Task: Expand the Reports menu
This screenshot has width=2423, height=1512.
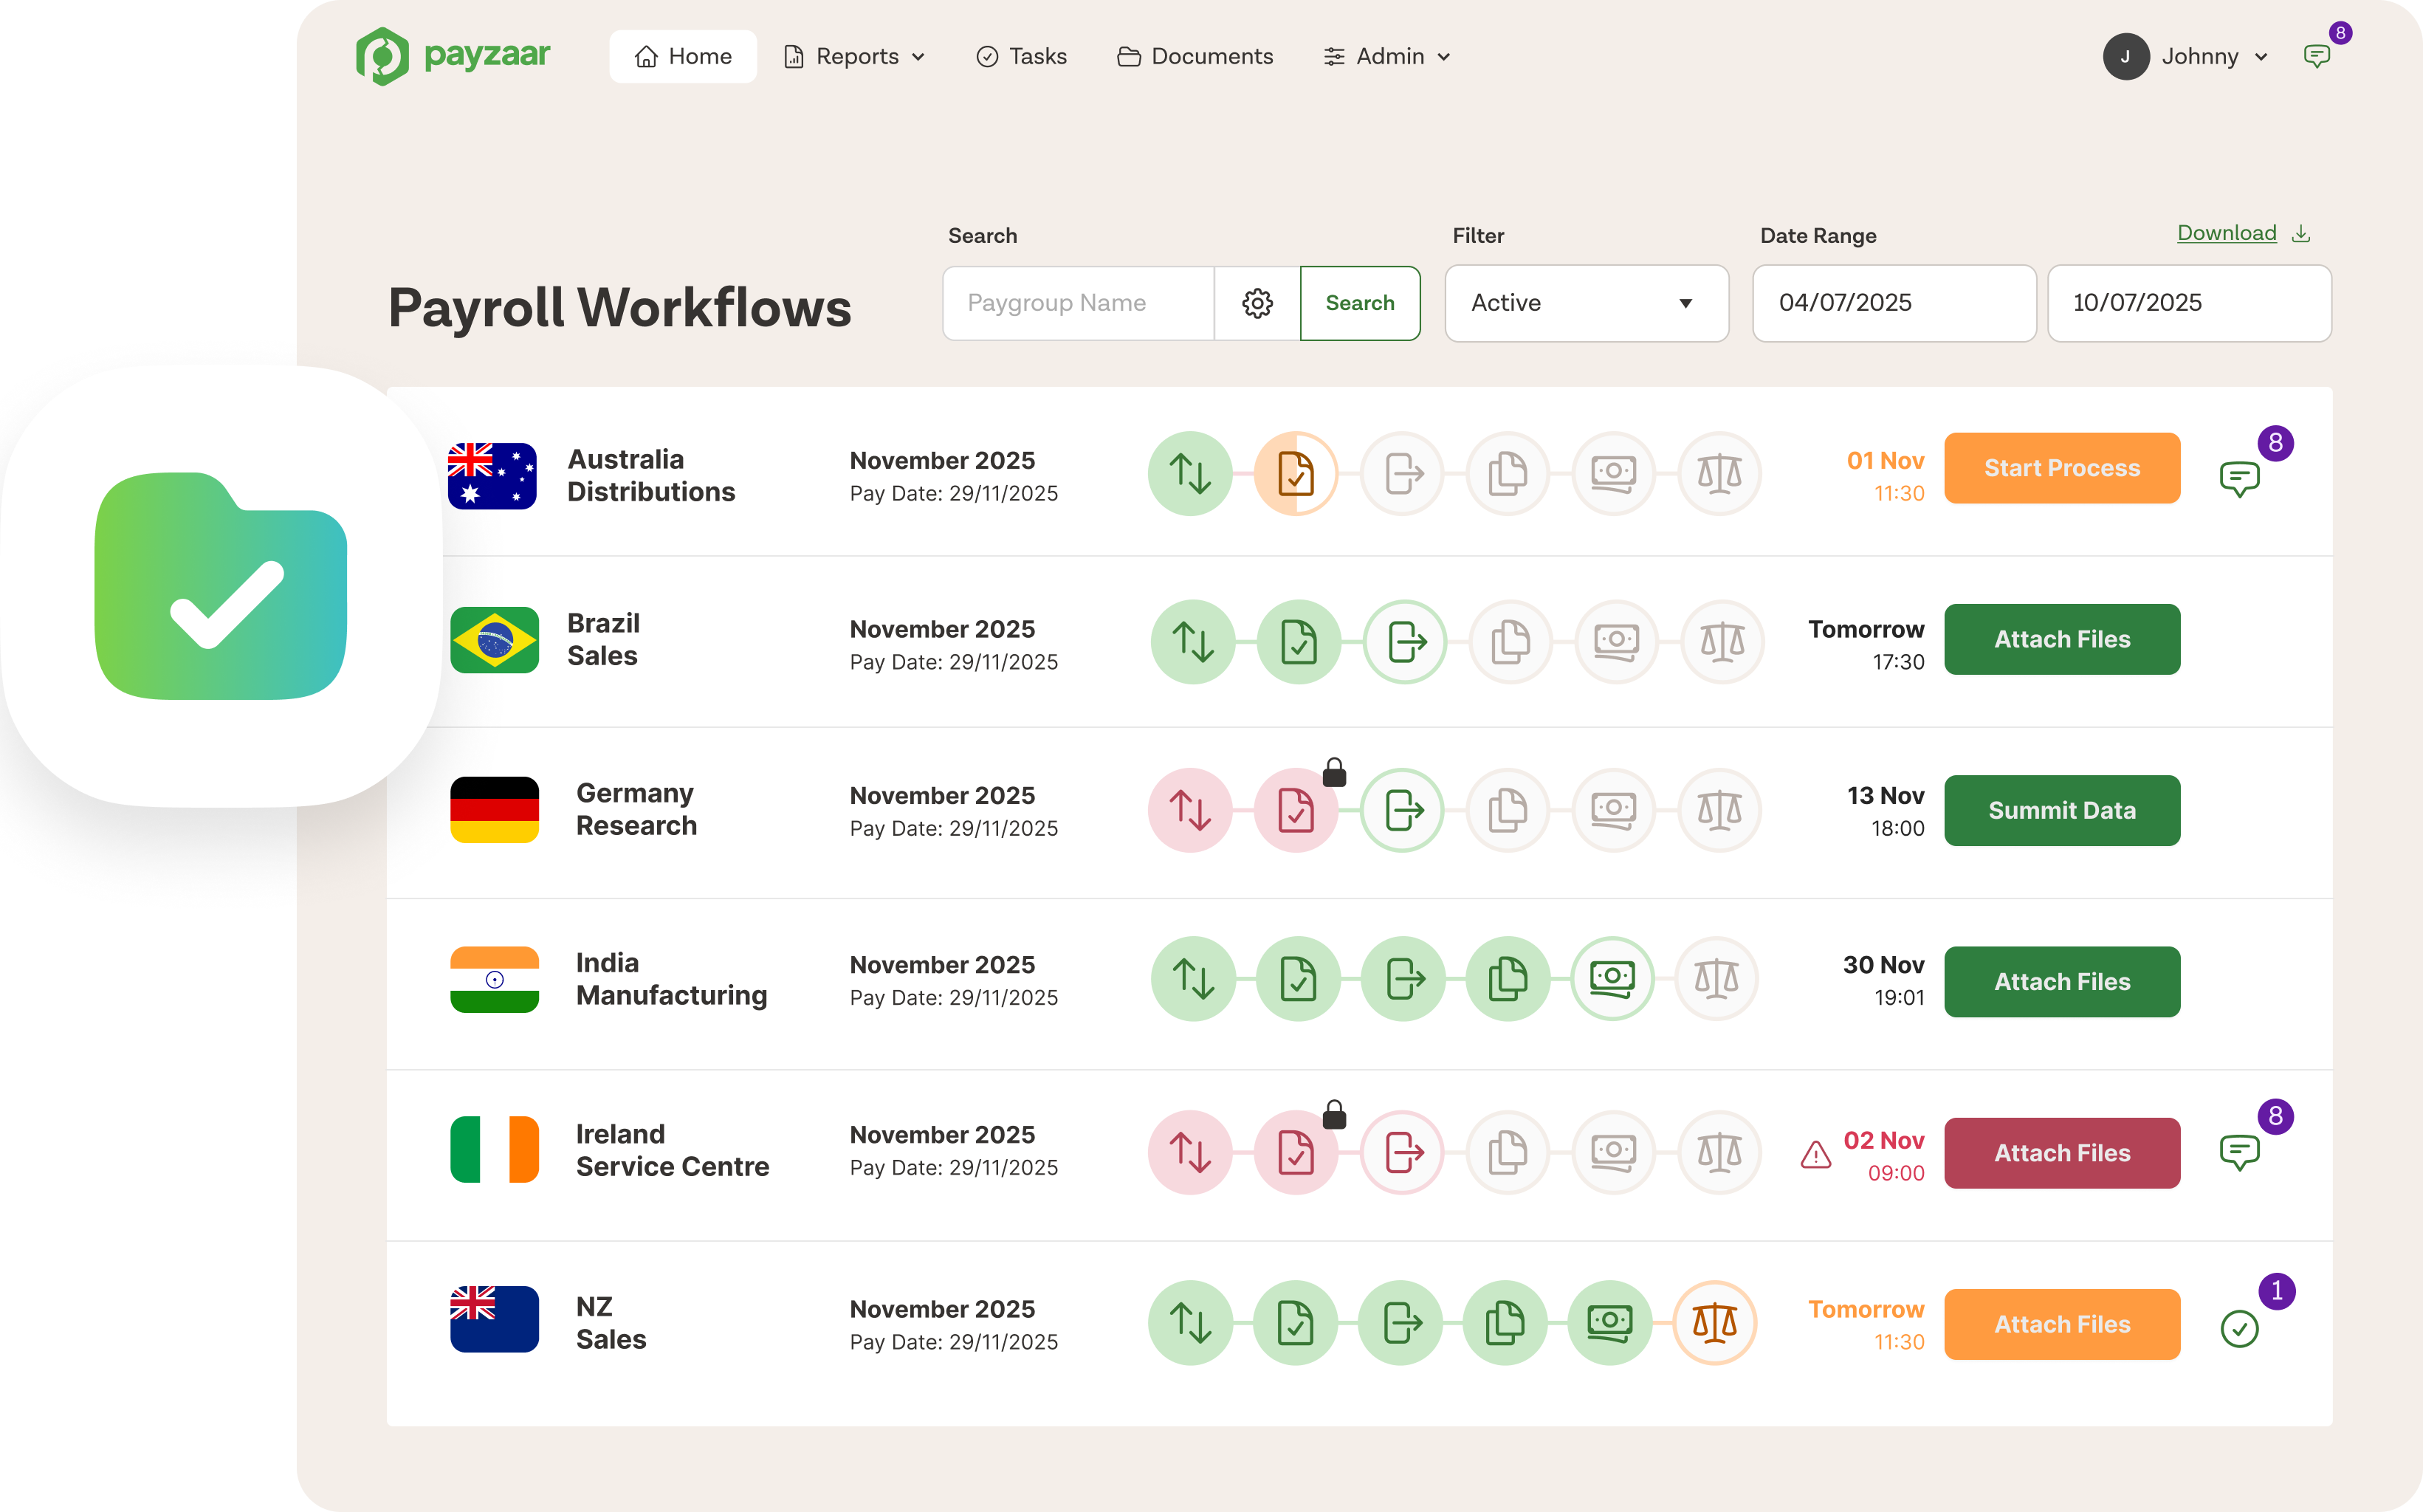Action: (855, 56)
